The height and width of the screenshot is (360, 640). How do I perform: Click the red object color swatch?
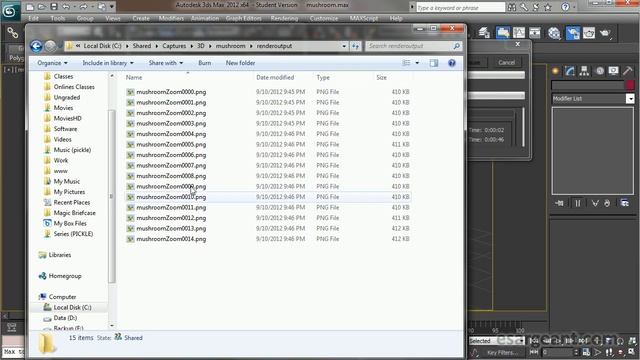point(630,84)
